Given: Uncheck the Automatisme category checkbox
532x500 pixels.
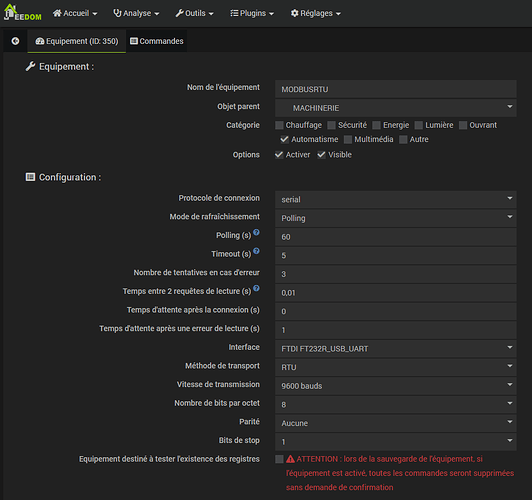Looking at the screenshot, I should click(284, 139).
